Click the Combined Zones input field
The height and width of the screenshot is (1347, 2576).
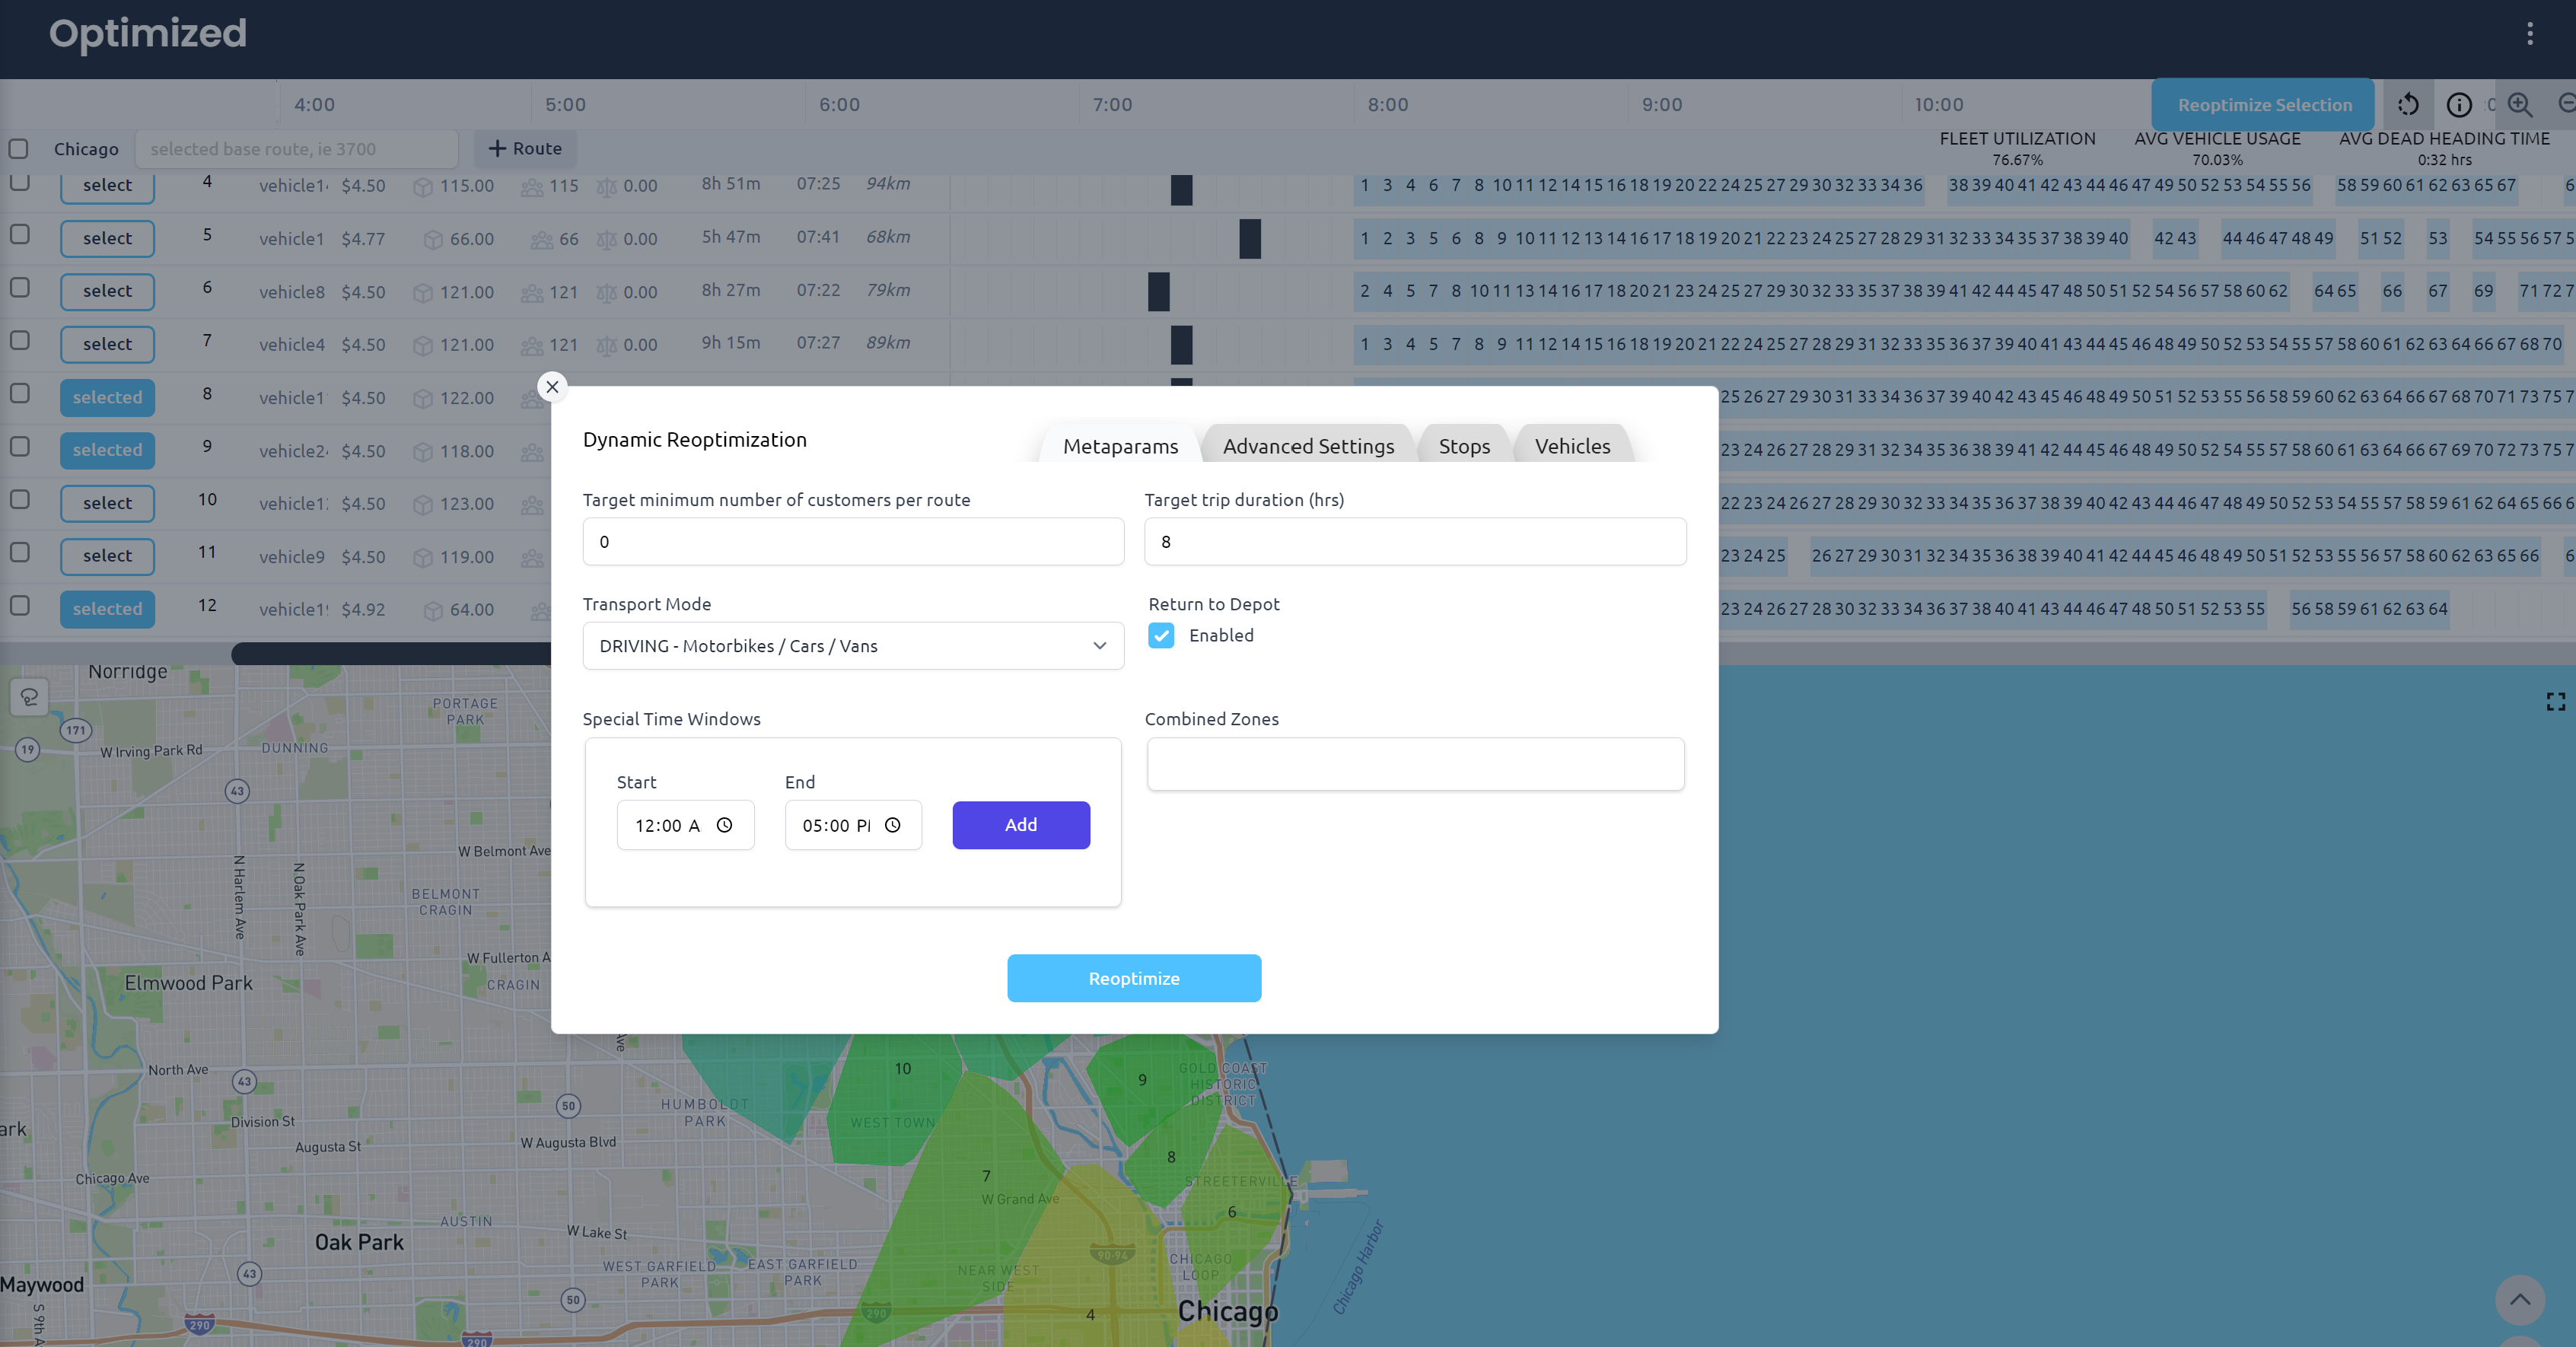1414,764
